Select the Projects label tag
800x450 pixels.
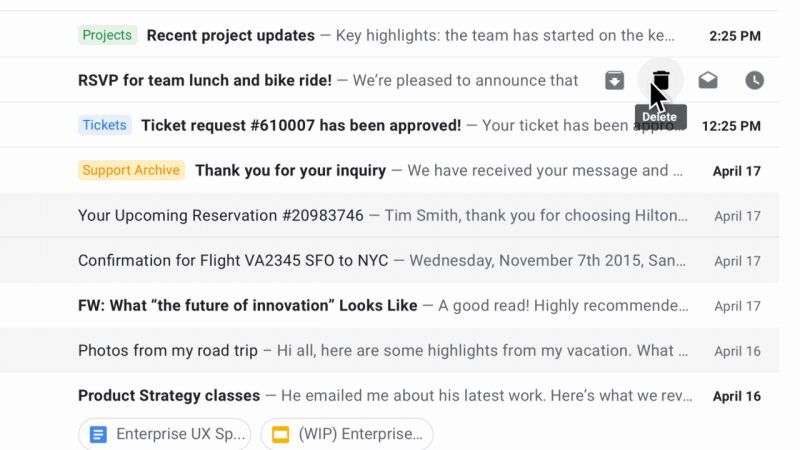107,35
